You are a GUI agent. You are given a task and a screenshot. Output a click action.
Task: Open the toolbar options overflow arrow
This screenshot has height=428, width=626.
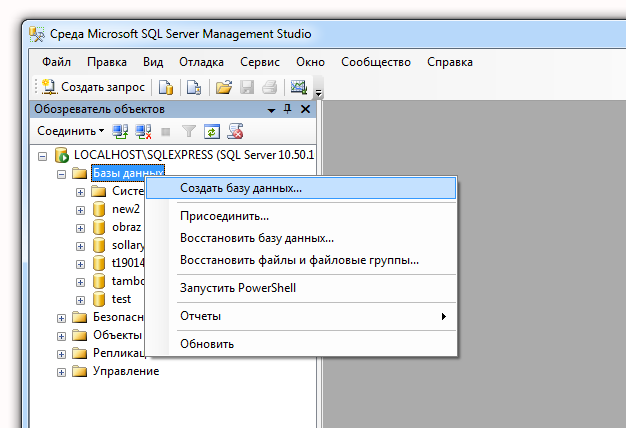point(318,93)
